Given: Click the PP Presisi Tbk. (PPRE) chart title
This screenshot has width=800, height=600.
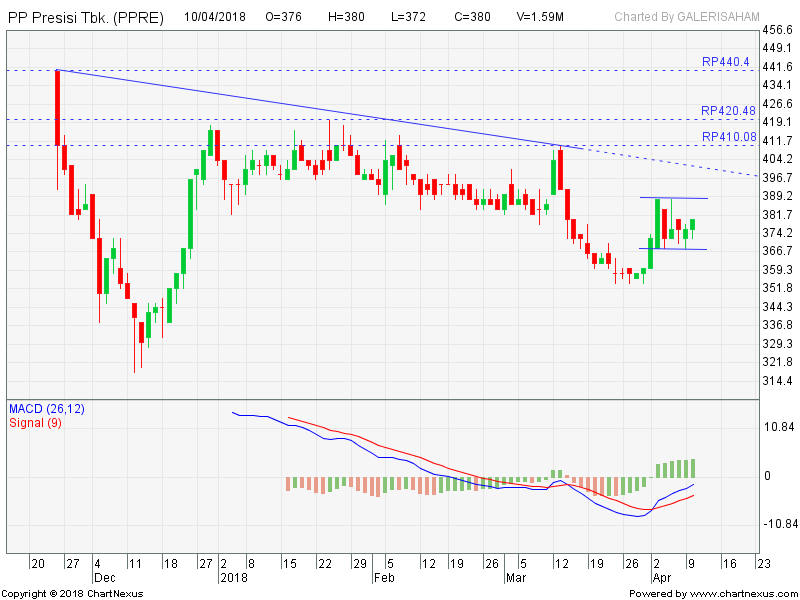Looking at the screenshot, I should point(85,17).
